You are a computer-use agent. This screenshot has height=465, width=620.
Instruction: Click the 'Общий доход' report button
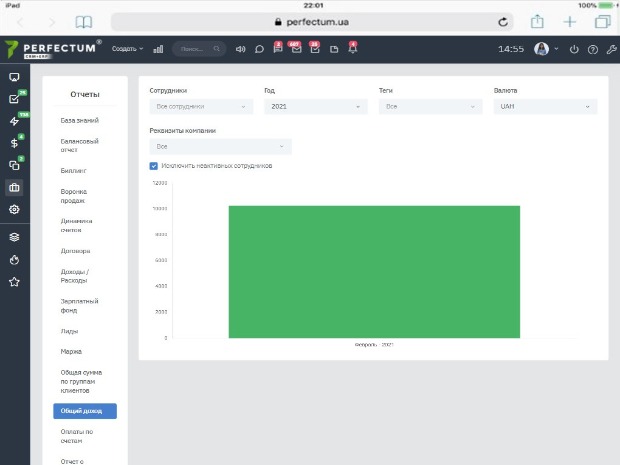(85, 411)
